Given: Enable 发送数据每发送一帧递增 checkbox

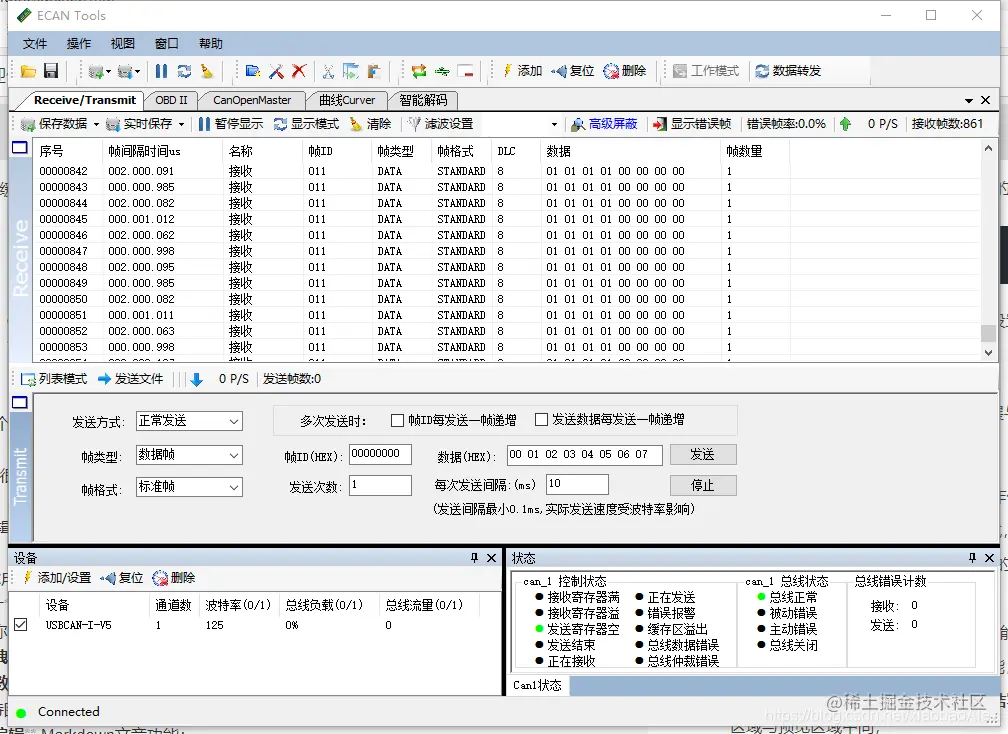Looking at the screenshot, I should click(541, 420).
